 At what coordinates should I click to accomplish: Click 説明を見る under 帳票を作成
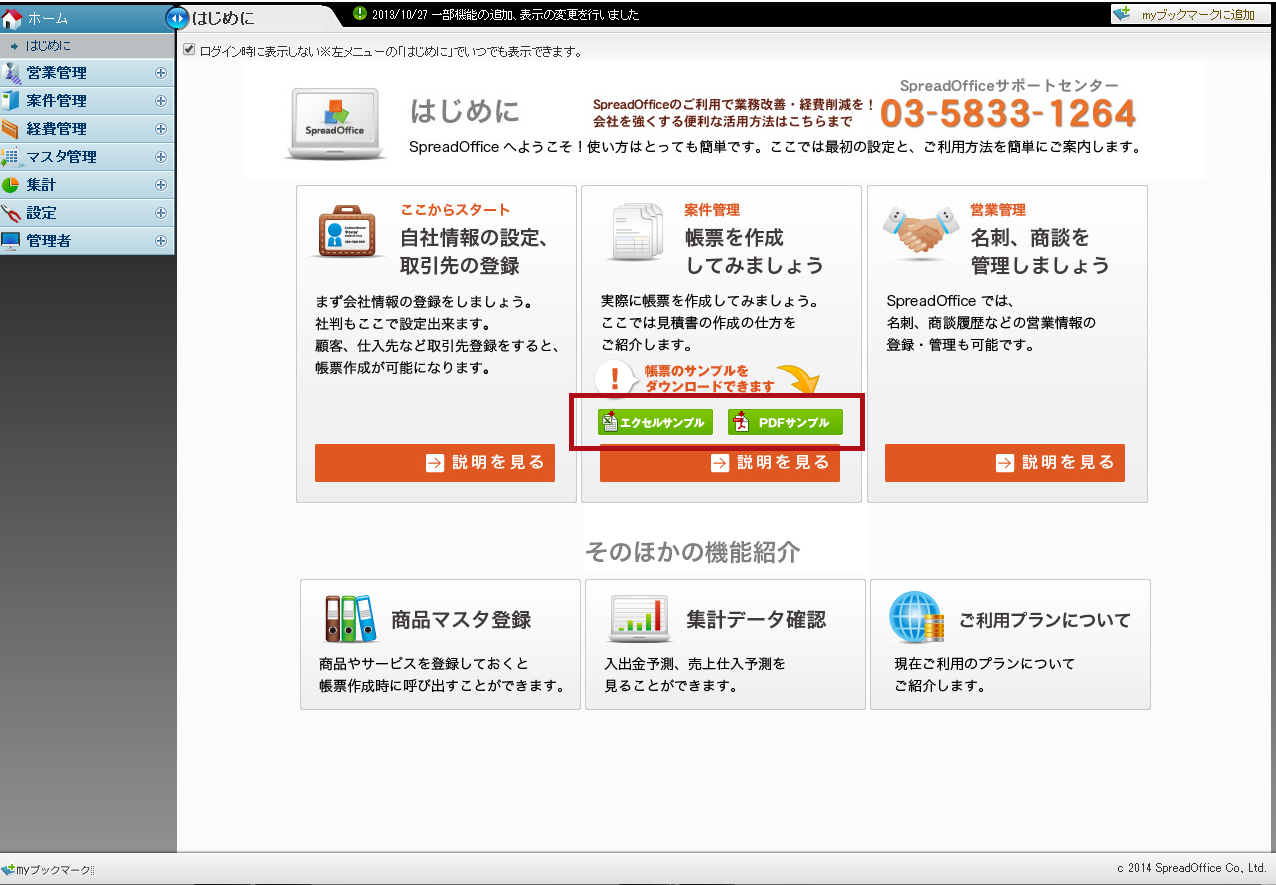(x=720, y=463)
